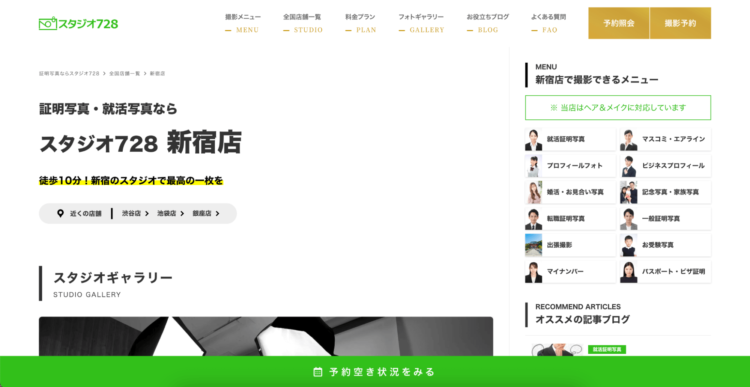Screen dimensions: 750x387
Task: Go to nearby 銀座店 chevron link
Action: pyautogui.click(x=206, y=213)
